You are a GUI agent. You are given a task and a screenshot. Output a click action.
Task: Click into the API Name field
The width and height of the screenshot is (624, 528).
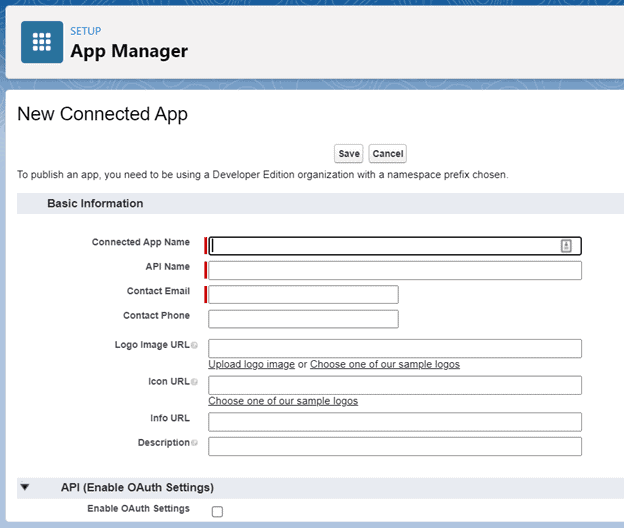(395, 271)
